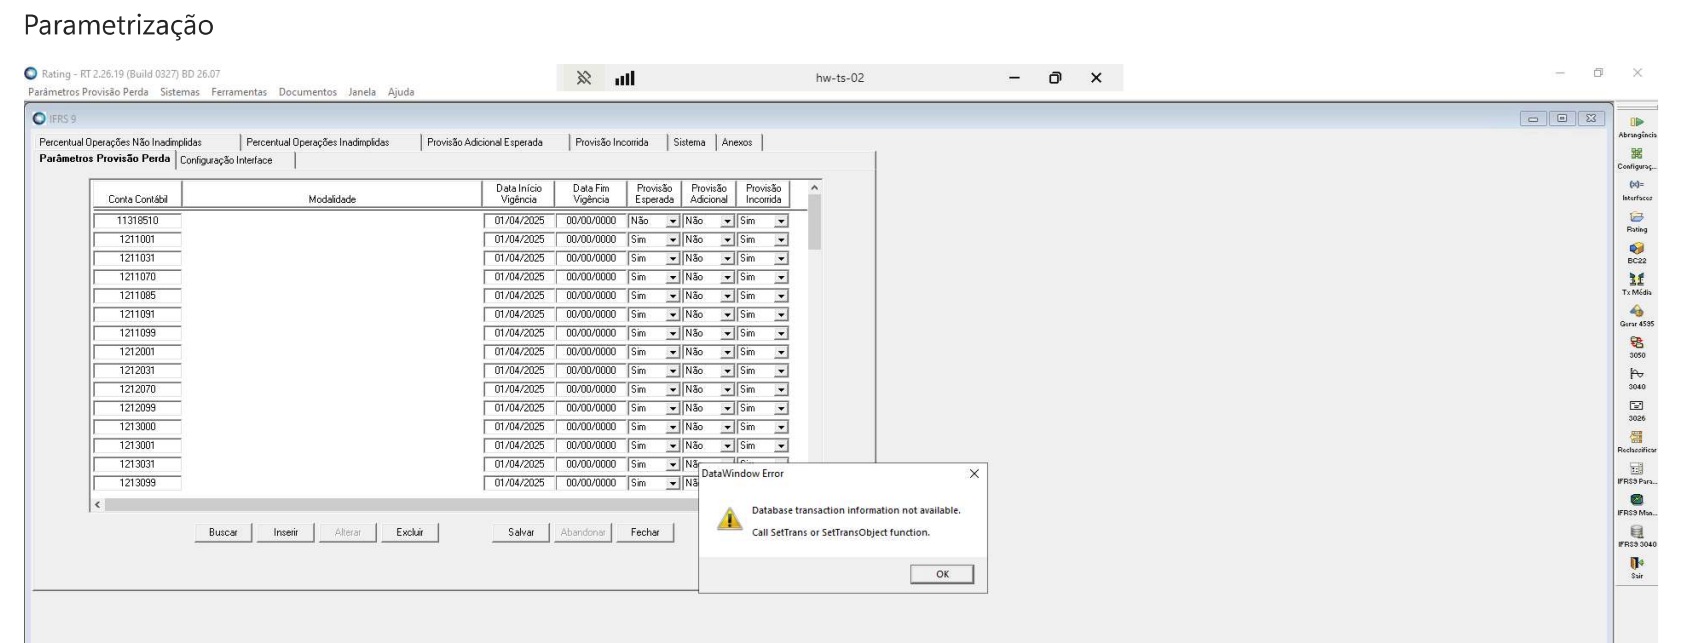Viewport: 1703px width, 643px height.
Task: Open the Interfaces toolbar icon
Action: coord(1636,185)
